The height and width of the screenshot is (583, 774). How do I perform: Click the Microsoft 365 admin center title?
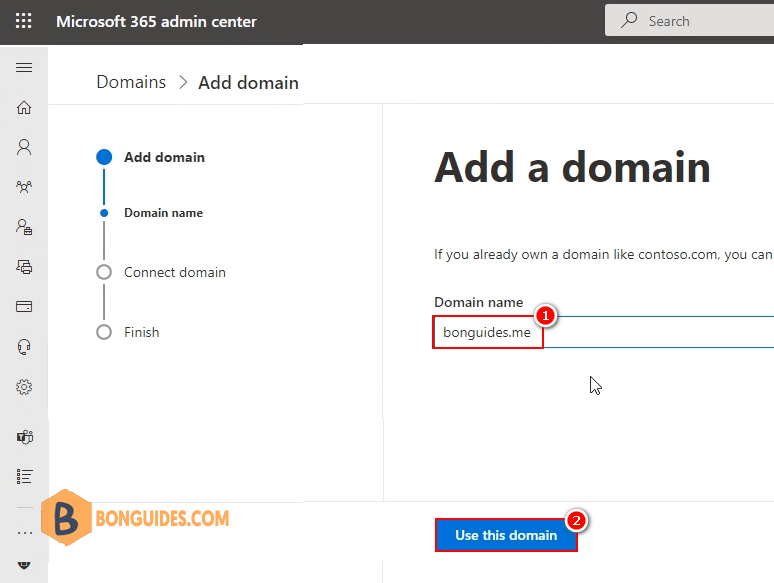[x=156, y=21]
